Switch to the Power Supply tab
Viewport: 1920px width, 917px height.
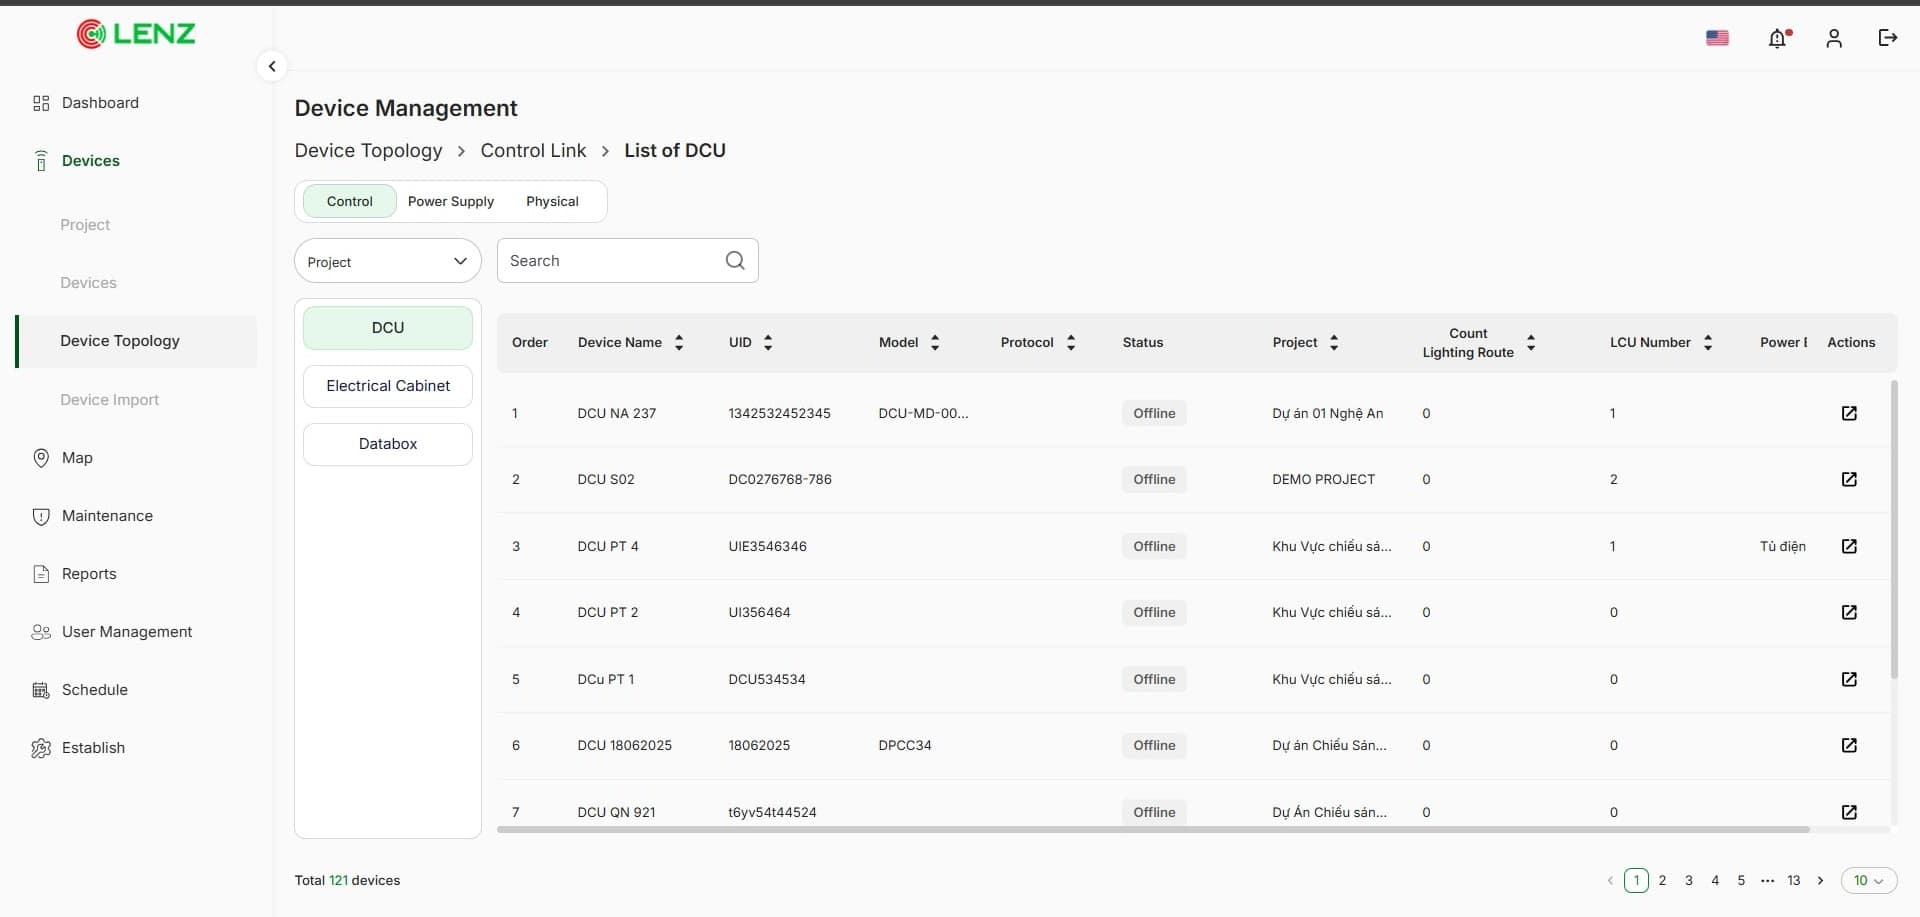(451, 201)
